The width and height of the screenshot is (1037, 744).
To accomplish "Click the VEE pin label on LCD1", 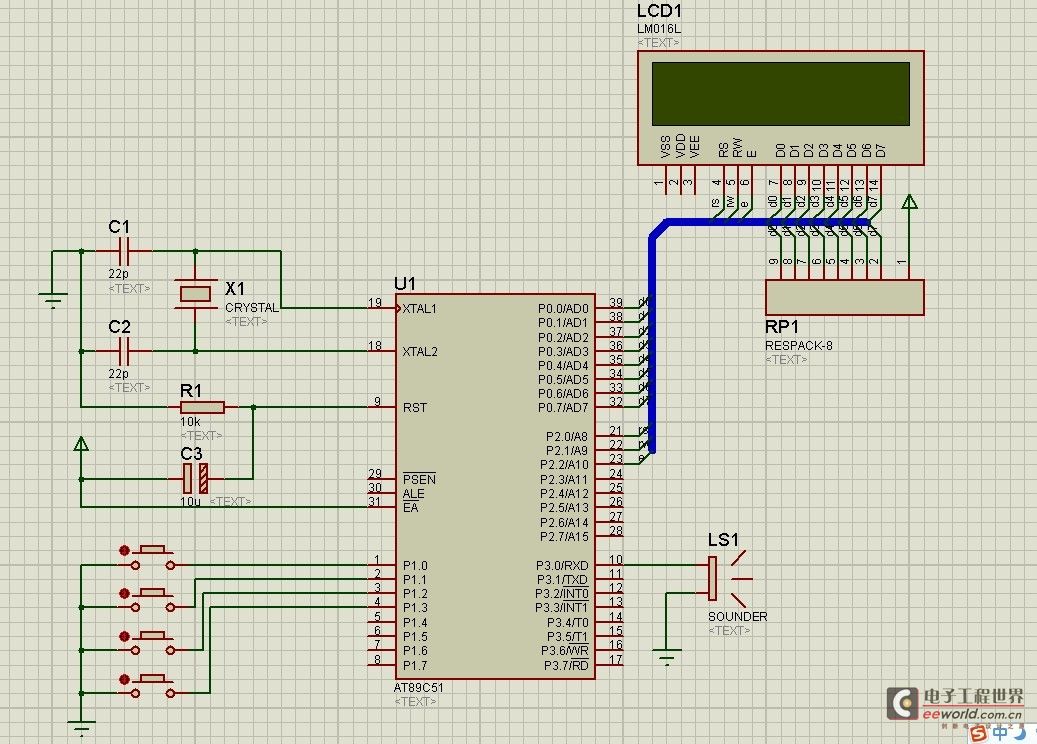I will [694, 147].
